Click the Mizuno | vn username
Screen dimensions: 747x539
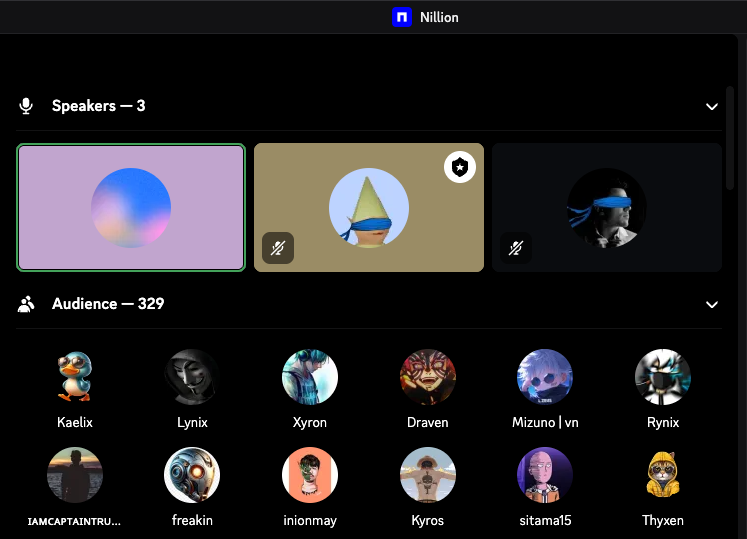[x=545, y=422]
